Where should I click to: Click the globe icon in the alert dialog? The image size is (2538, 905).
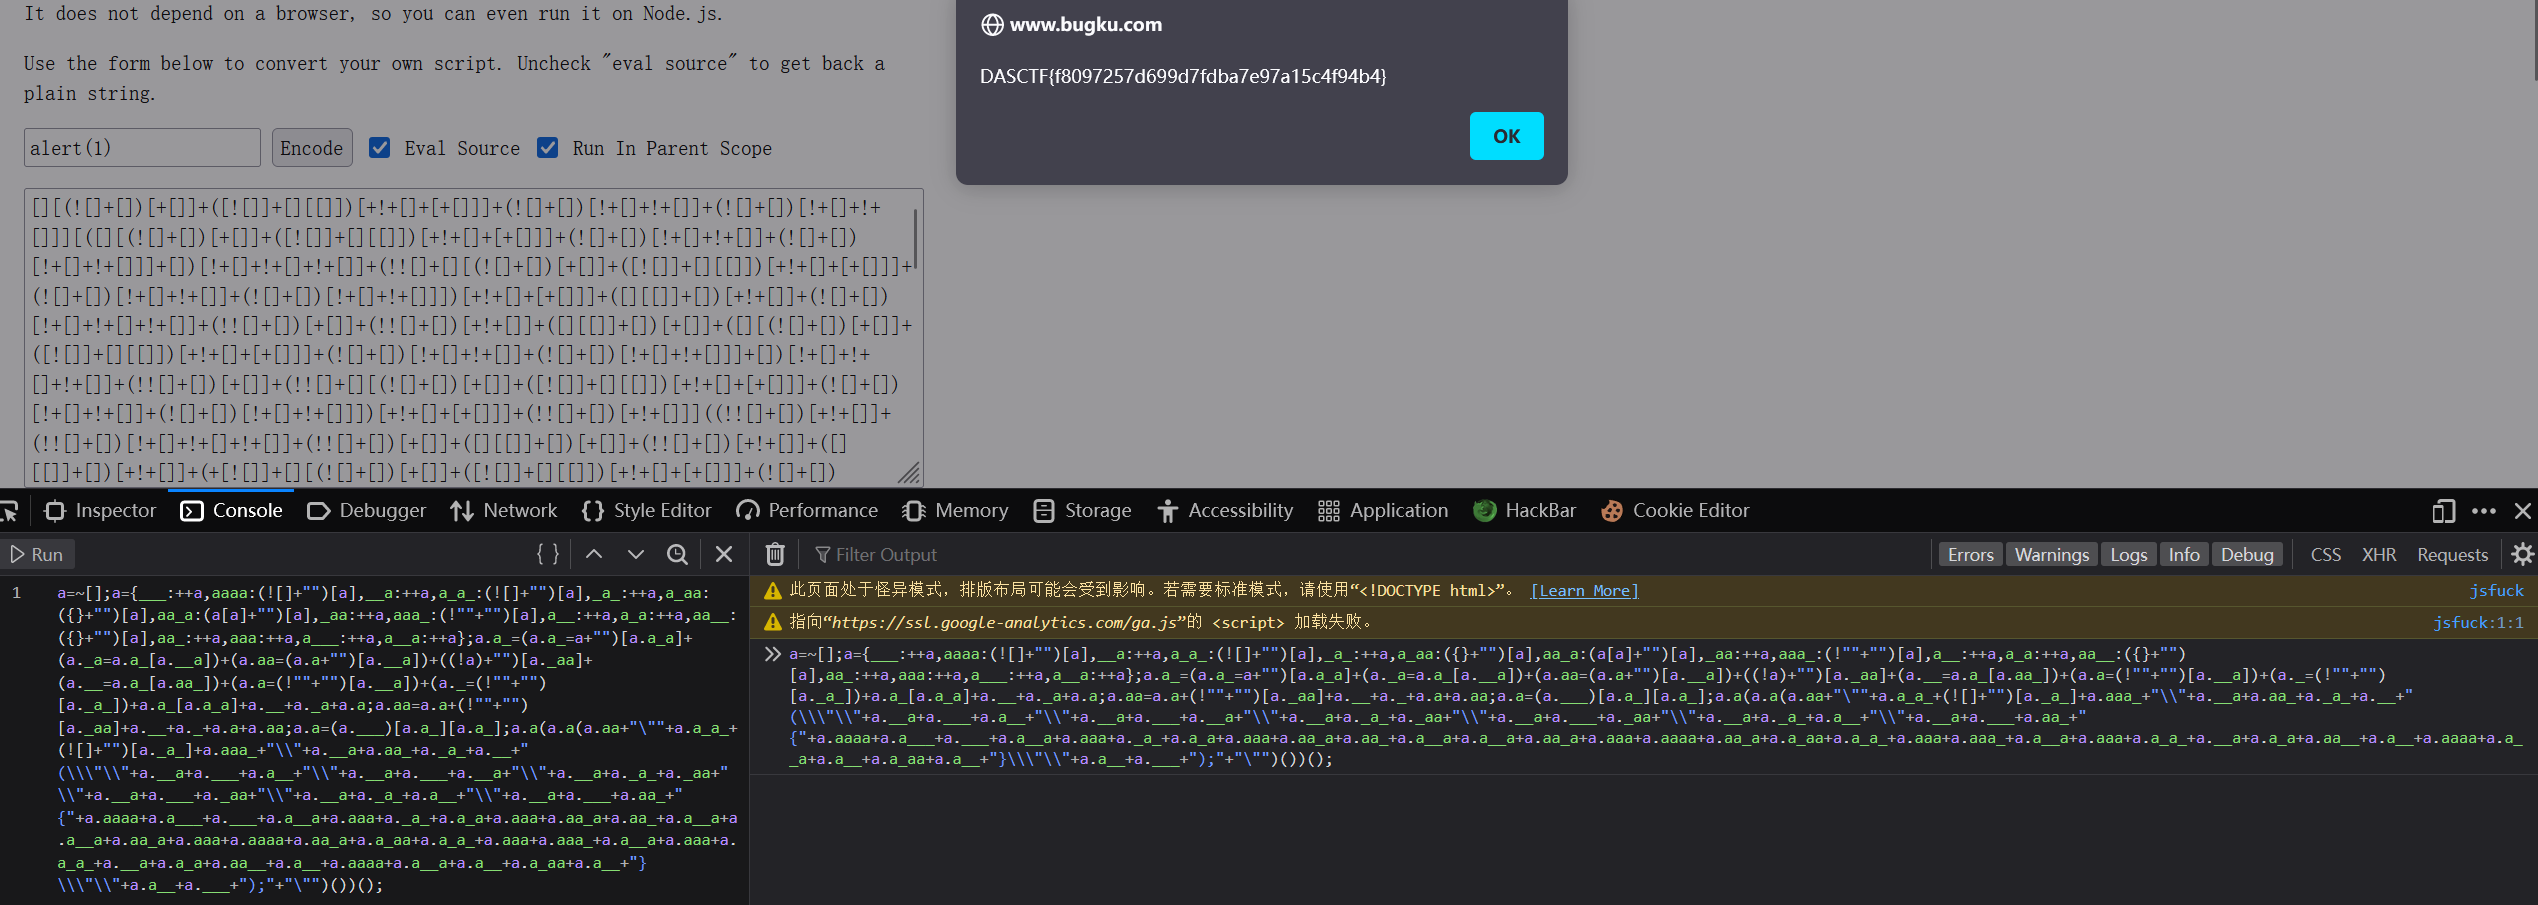point(992,25)
